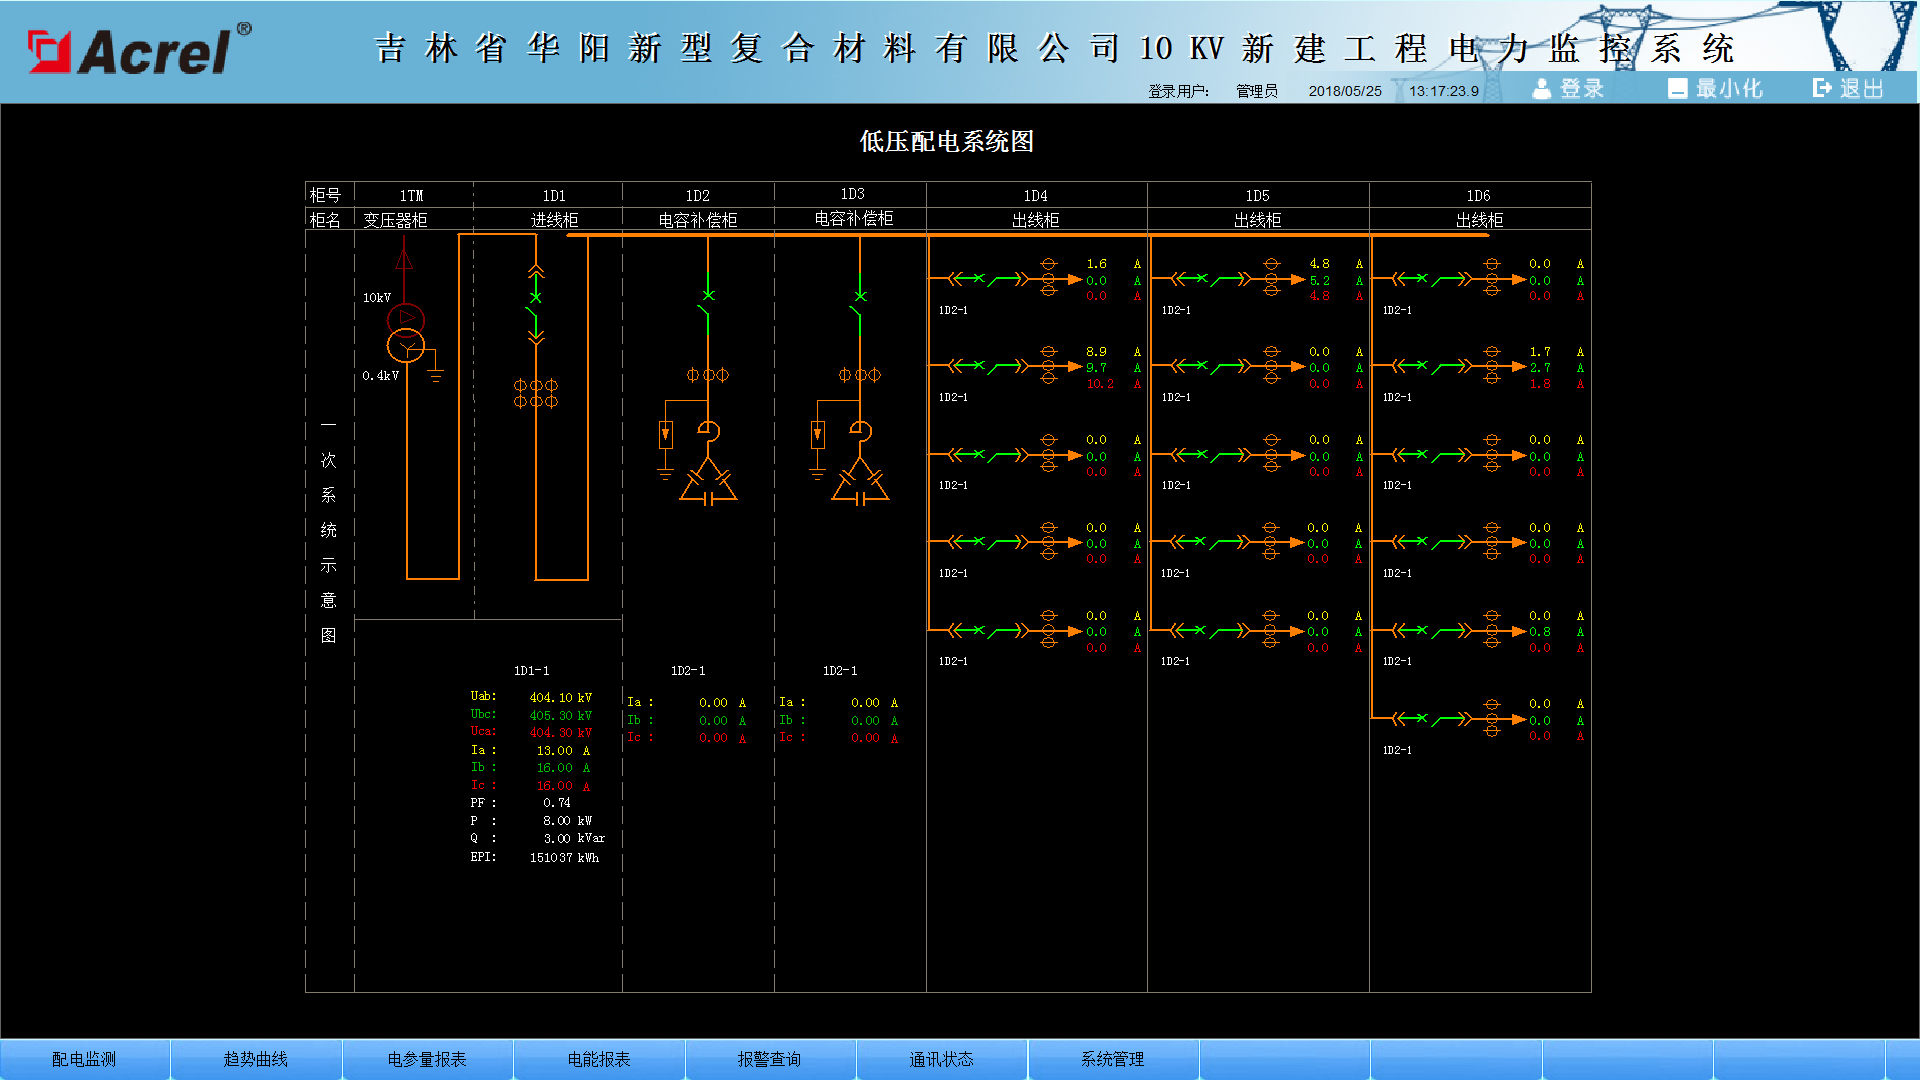Click the transformer ground symbol beside 0.4kV

tap(435, 375)
